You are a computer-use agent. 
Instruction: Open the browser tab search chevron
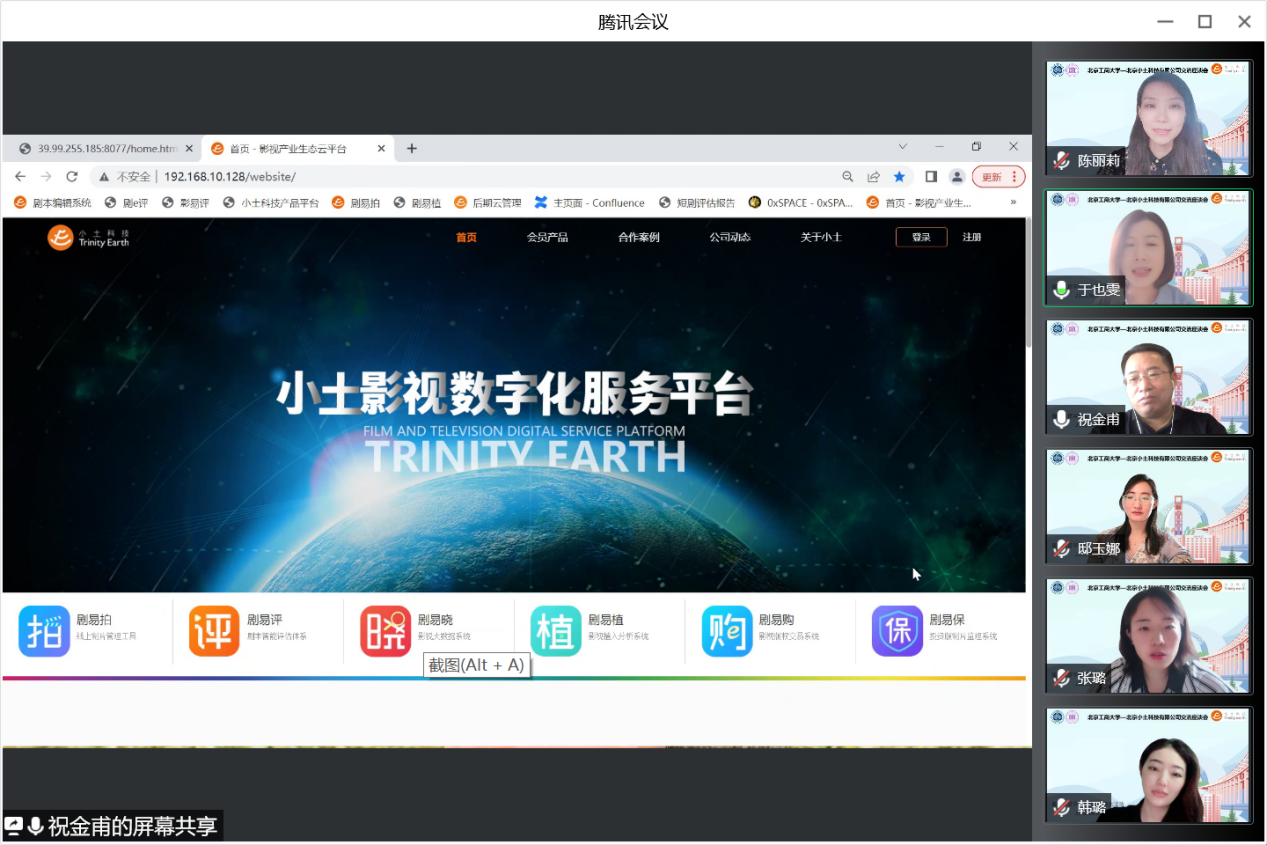[903, 148]
